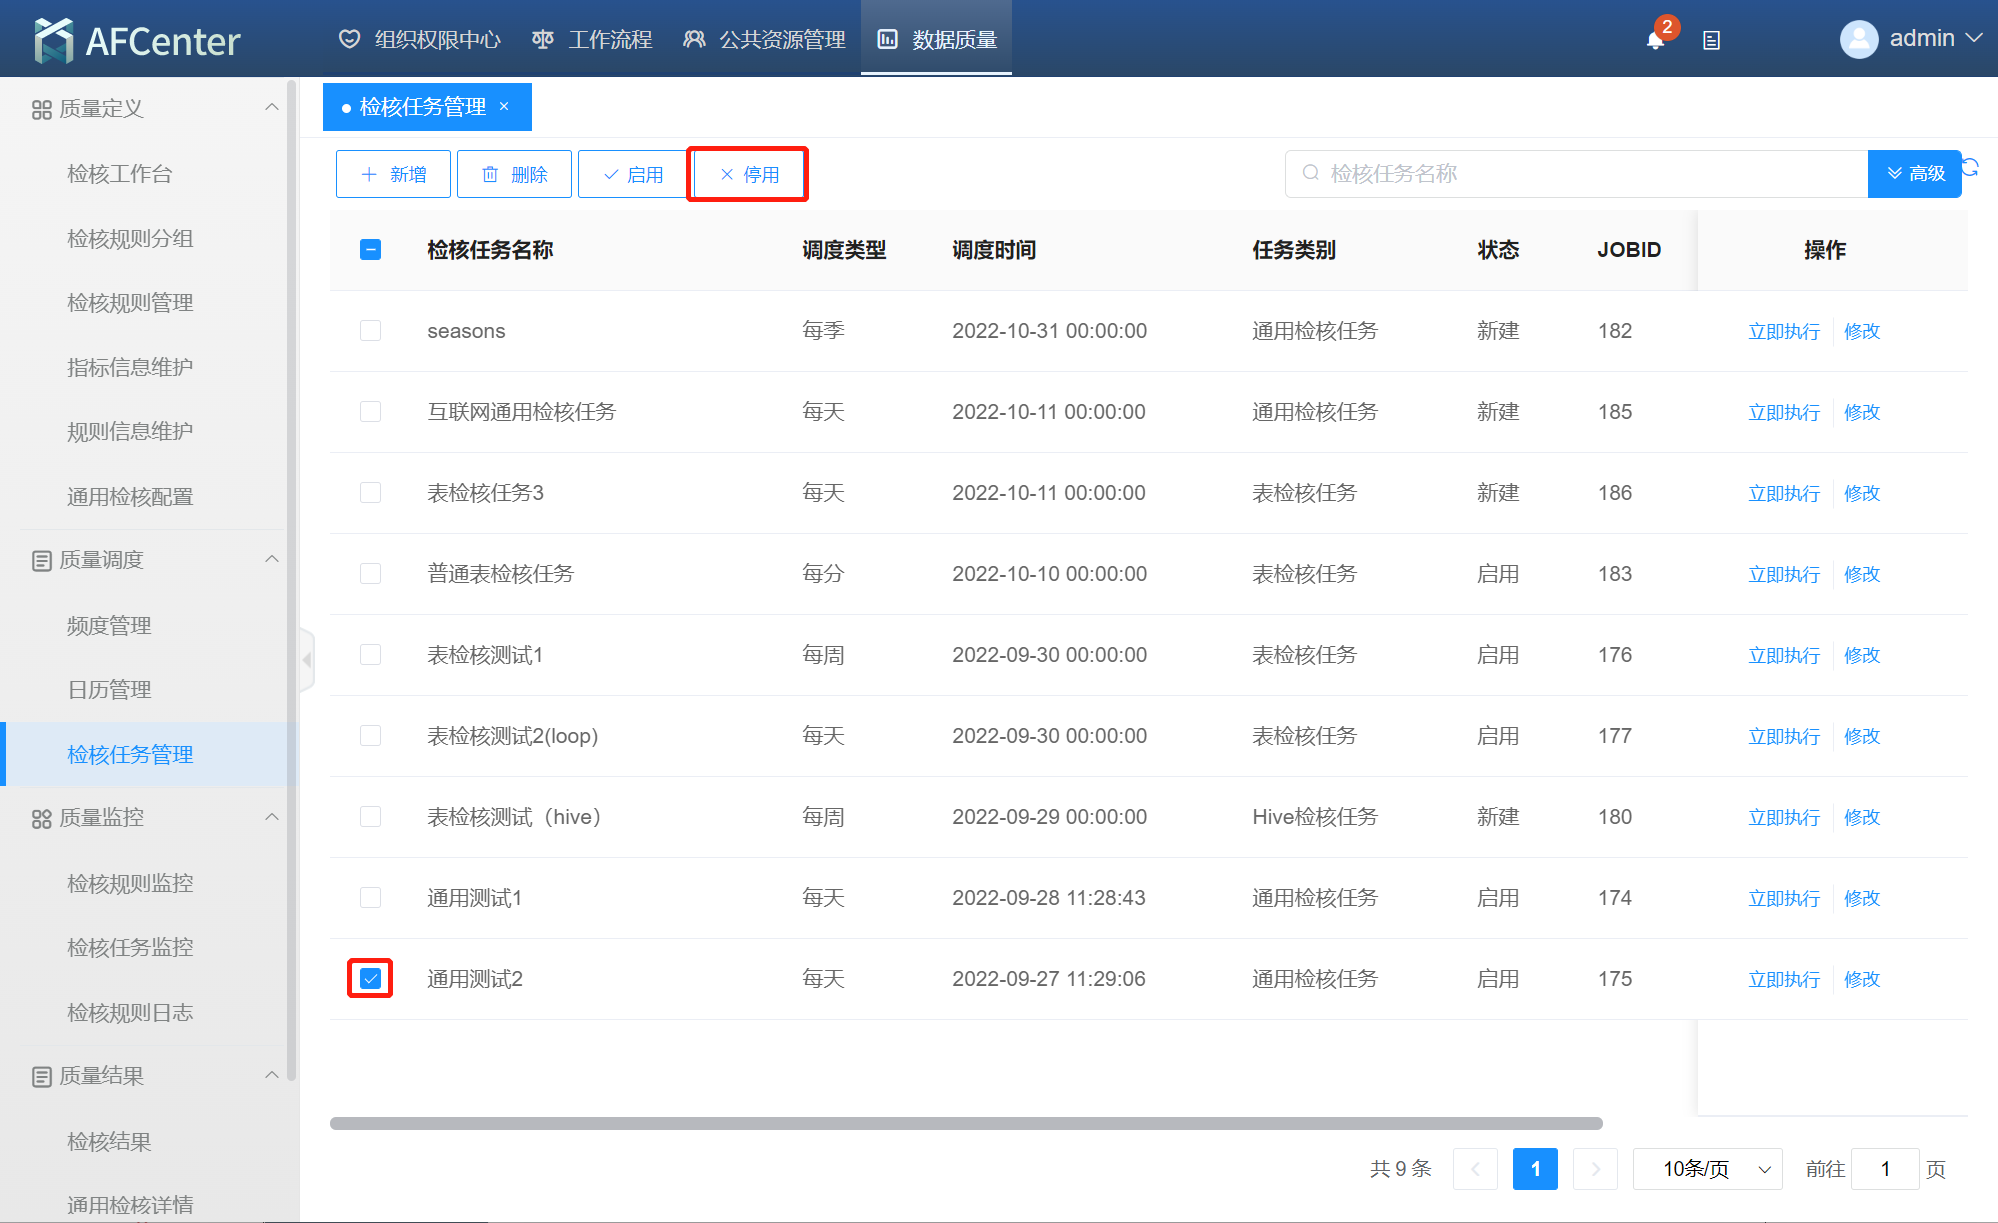Click the next page arrow in pagination
Screen dimensions: 1998x1223
[1595, 1169]
